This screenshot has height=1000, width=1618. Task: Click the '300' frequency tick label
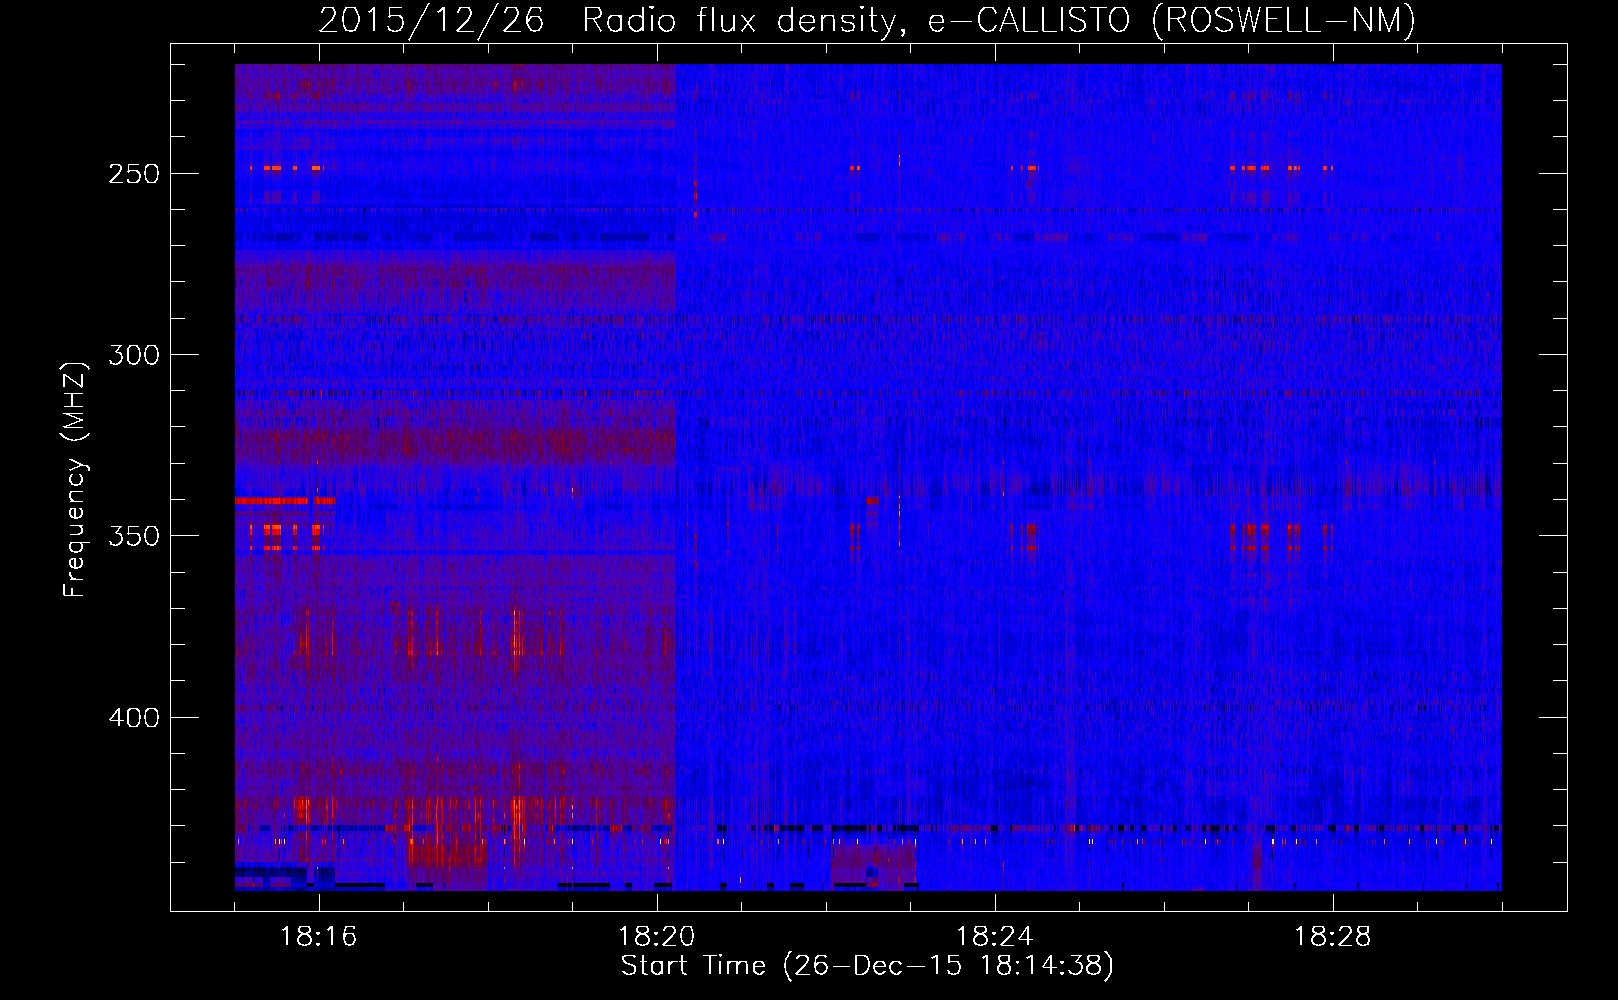pyautogui.click(x=133, y=355)
